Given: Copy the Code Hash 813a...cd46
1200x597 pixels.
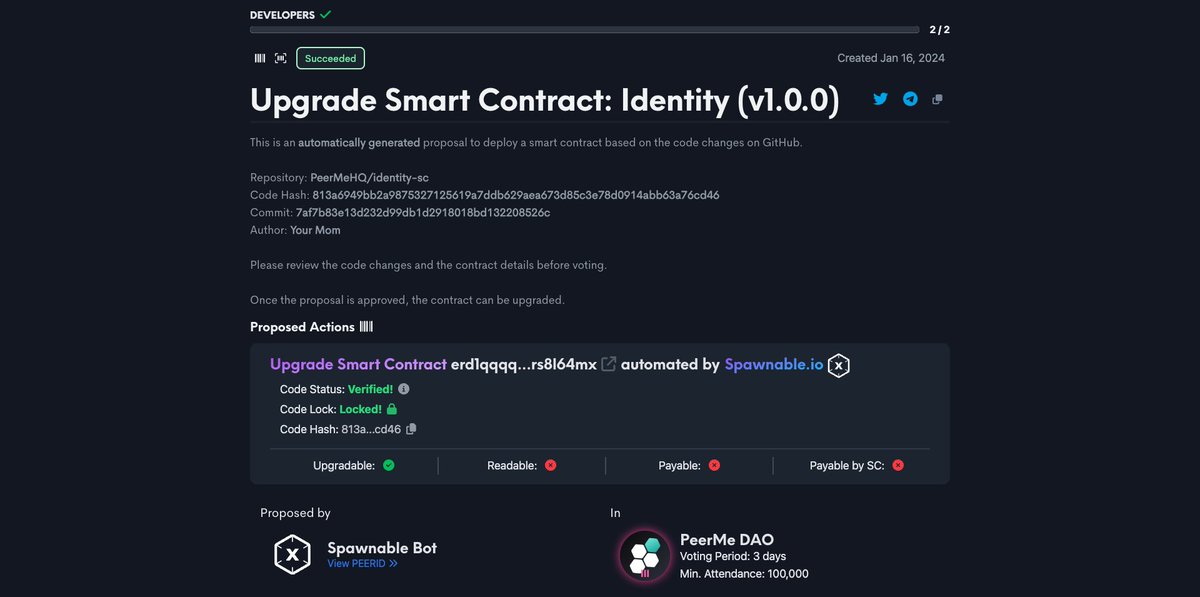Looking at the screenshot, I should [x=410, y=428].
